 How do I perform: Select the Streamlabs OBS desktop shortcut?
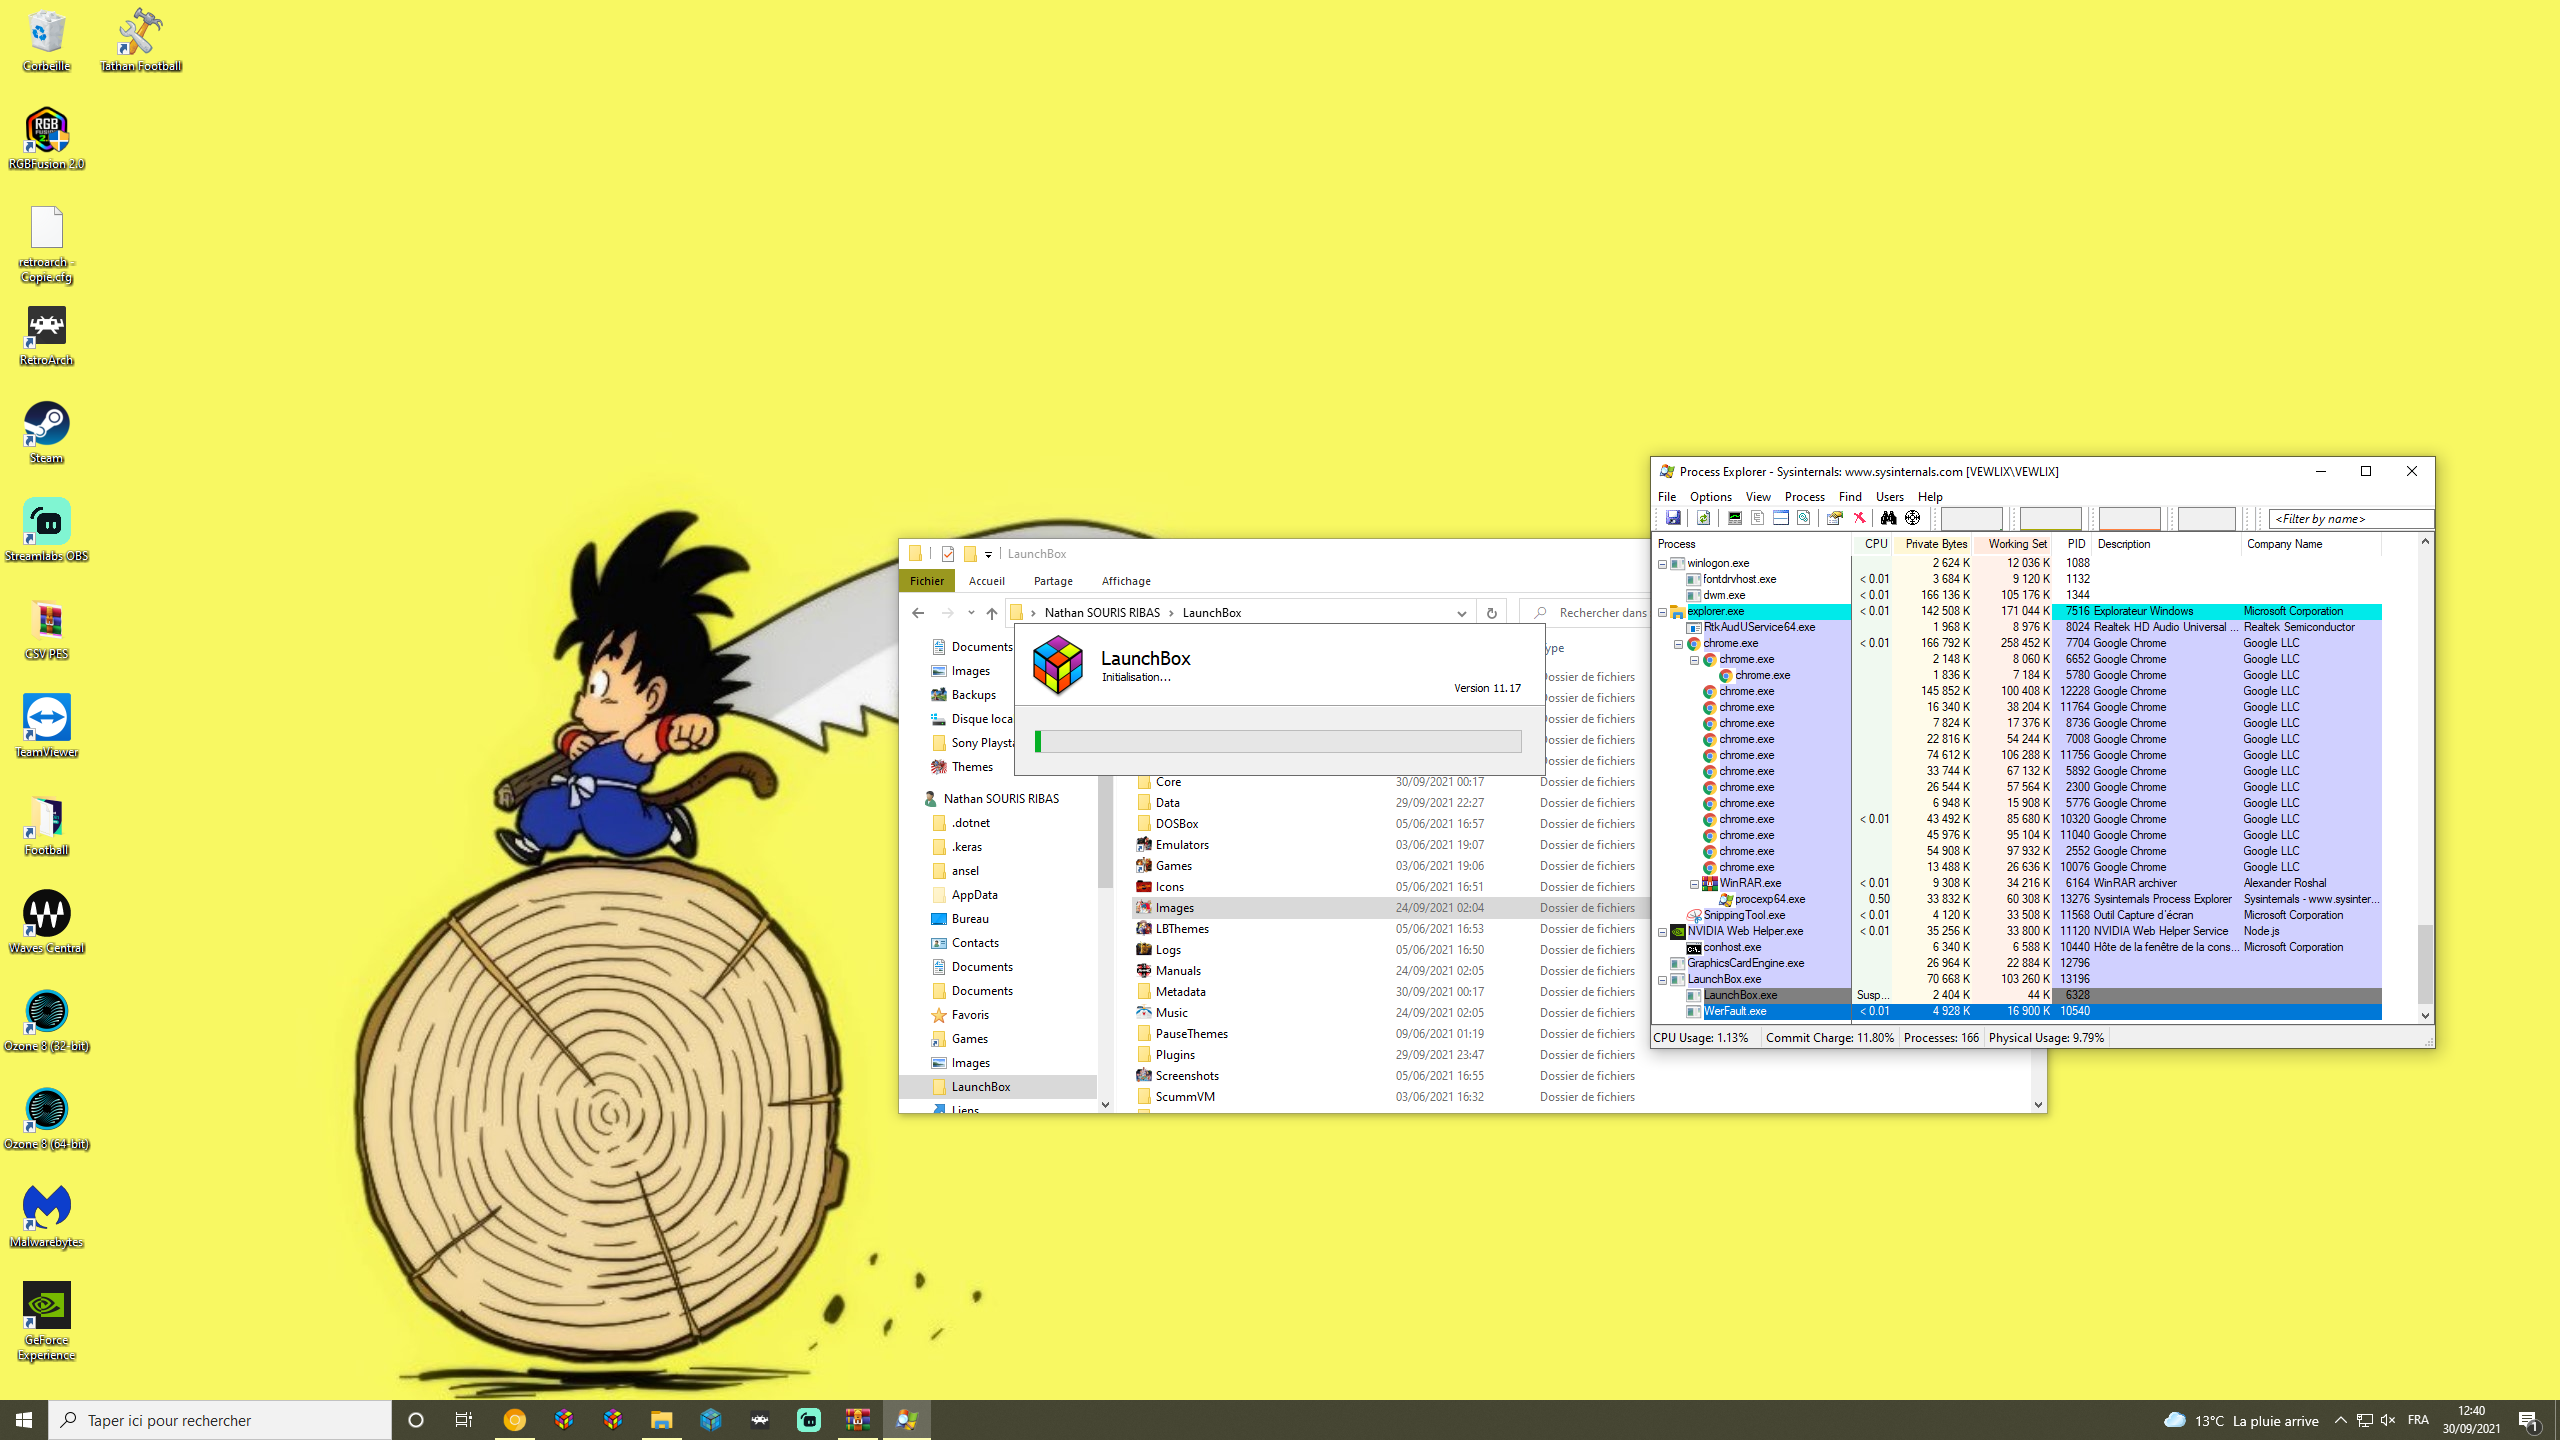[x=46, y=532]
